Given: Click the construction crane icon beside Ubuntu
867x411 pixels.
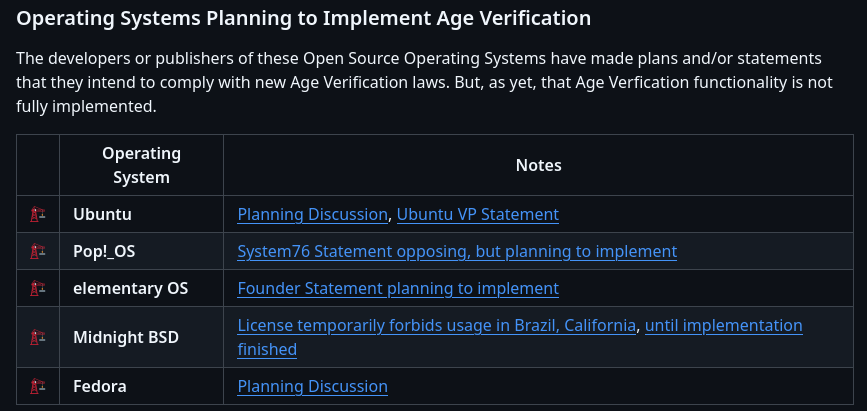Looking at the screenshot, I should coord(38,214).
